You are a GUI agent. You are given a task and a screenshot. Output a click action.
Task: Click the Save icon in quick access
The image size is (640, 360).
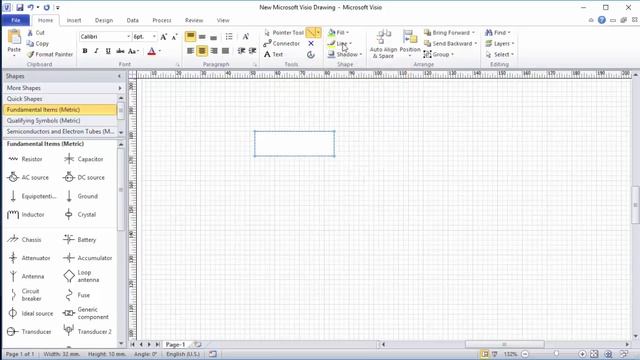coord(20,7)
